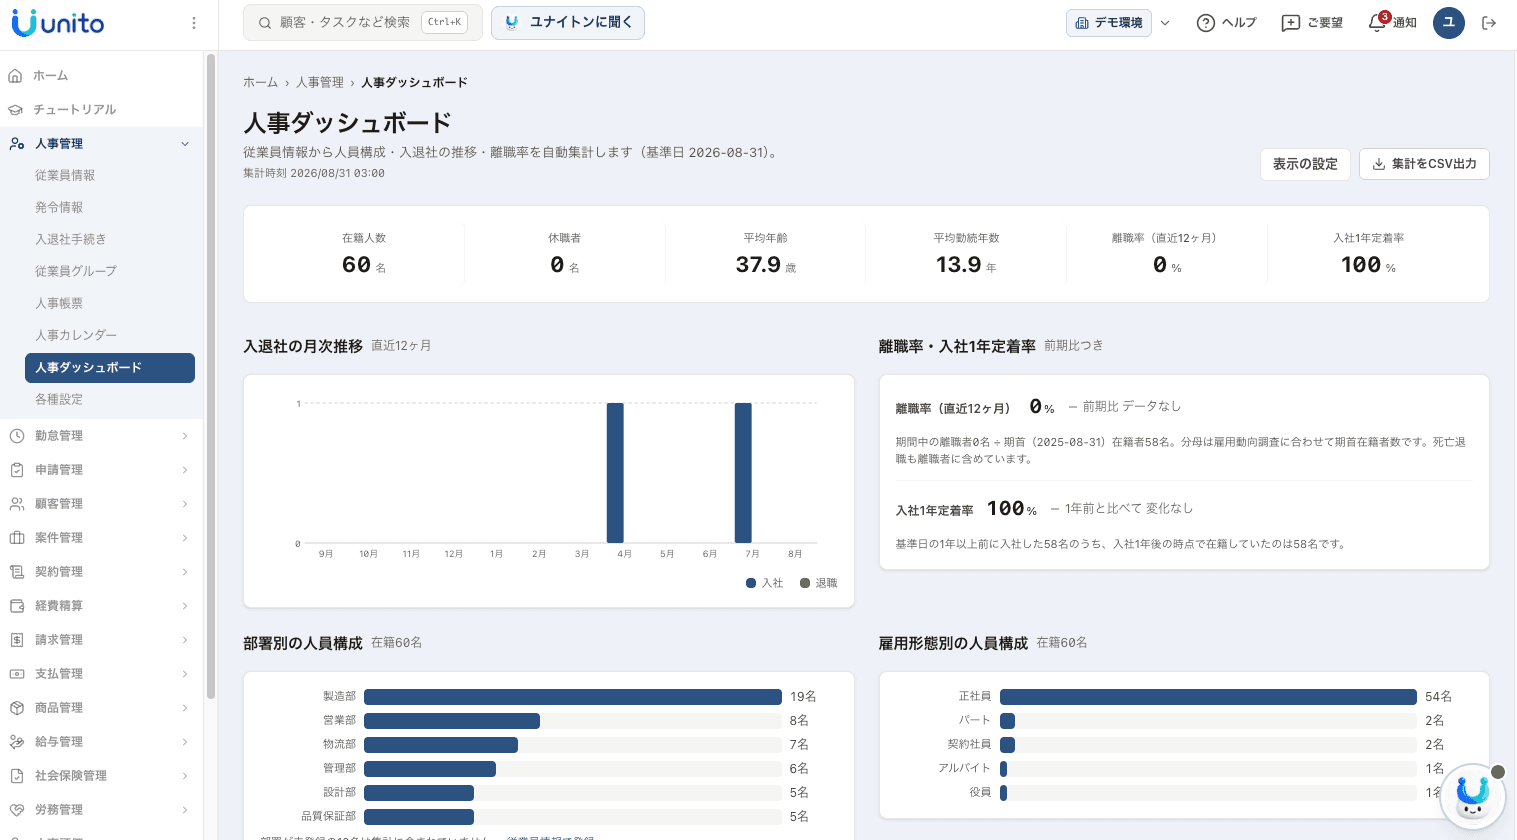The width and height of the screenshot is (1517, 840).
Task: Click the April 入社 bar in chart
Action: 615,473
